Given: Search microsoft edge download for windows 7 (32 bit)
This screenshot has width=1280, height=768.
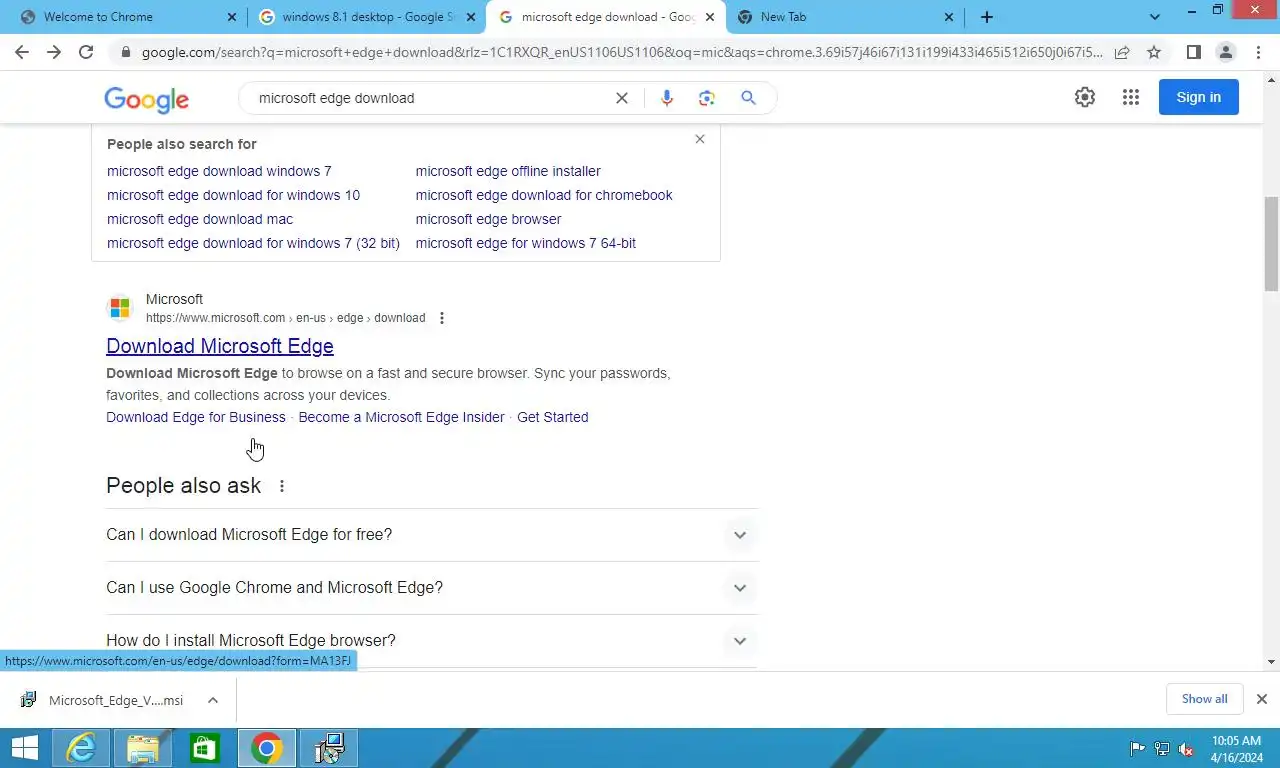Looking at the screenshot, I should click(253, 243).
